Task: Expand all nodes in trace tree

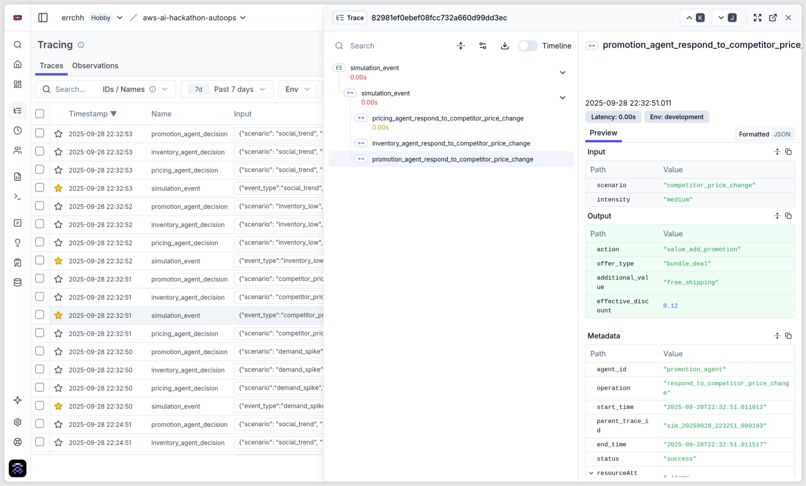Action: click(461, 46)
